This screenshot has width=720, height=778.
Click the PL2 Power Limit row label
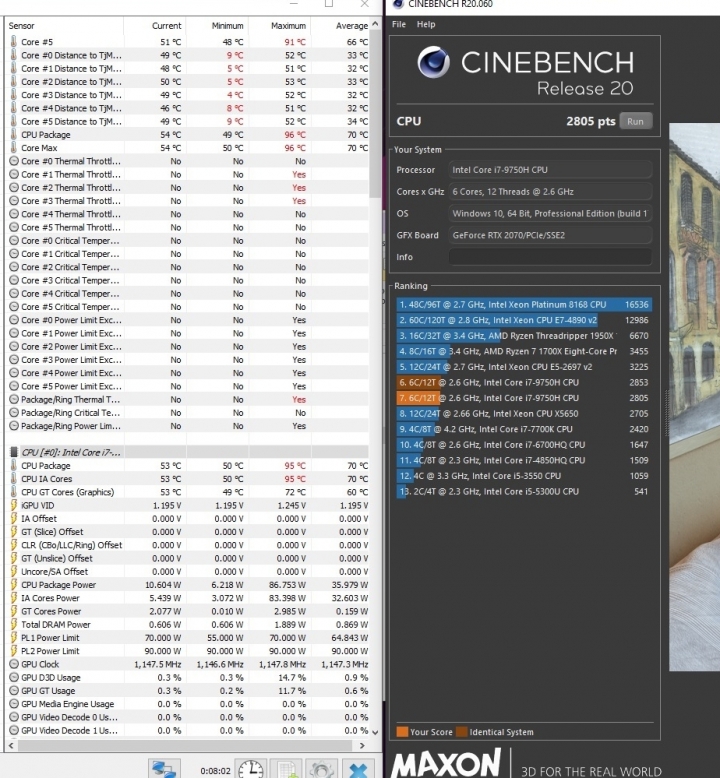(x=50, y=651)
